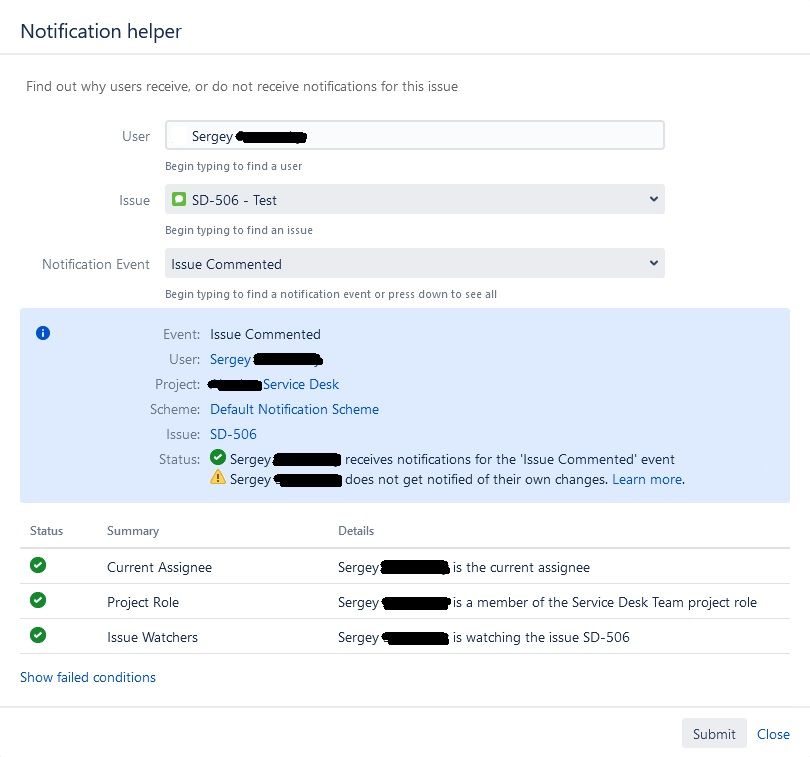Click the Submit button
810x757 pixels.
[x=714, y=733]
